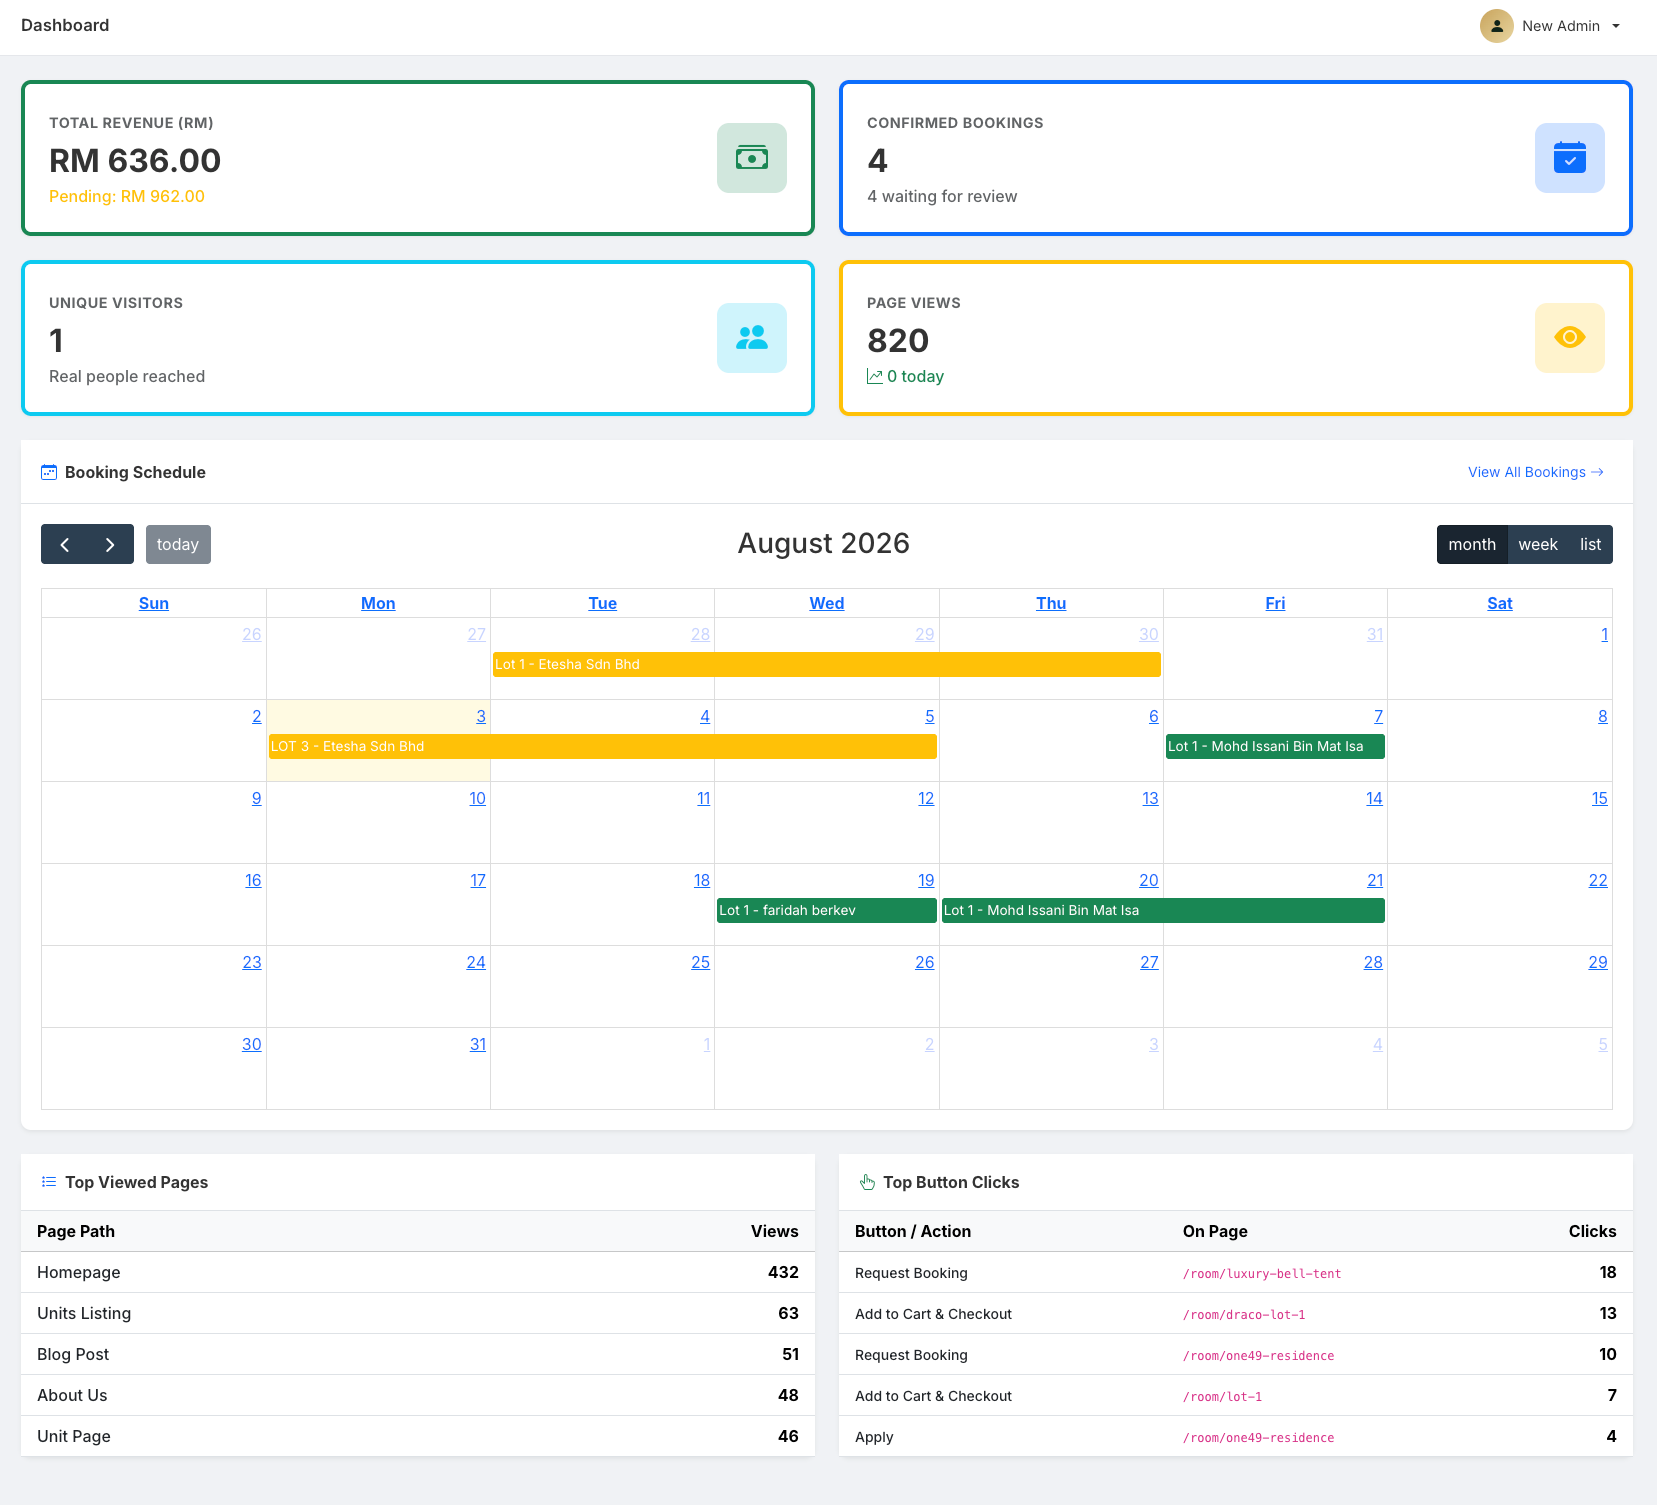Select August 10 date number
The height and width of the screenshot is (1505, 1657).
[x=477, y=798]
